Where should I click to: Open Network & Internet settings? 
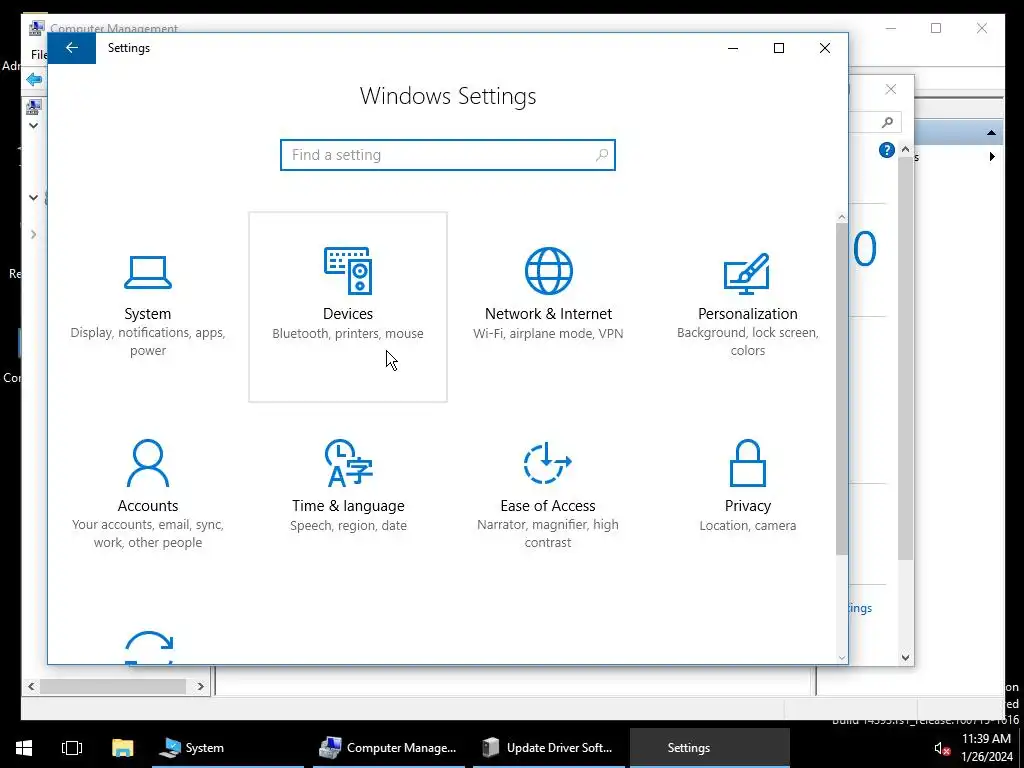pyautogui.click(x=548, y=306)
